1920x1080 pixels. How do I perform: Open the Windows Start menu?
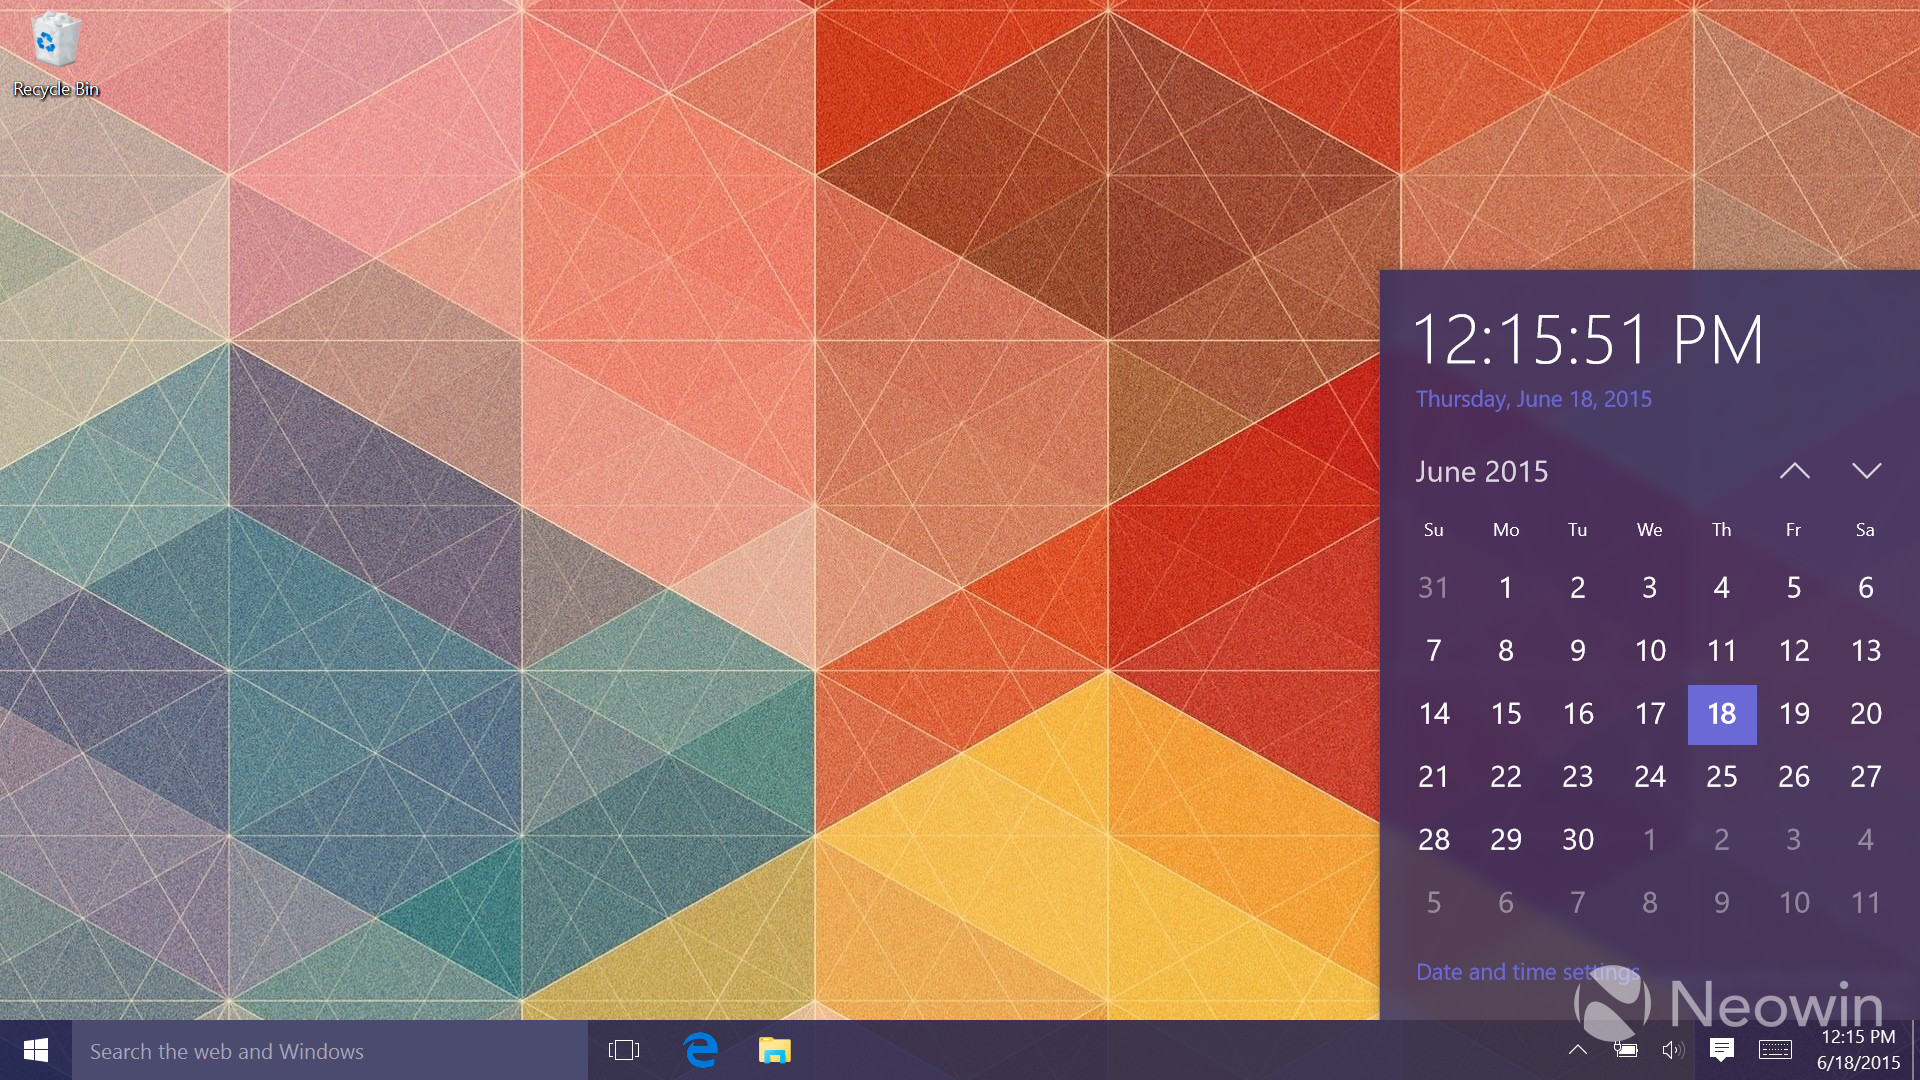36,1050
